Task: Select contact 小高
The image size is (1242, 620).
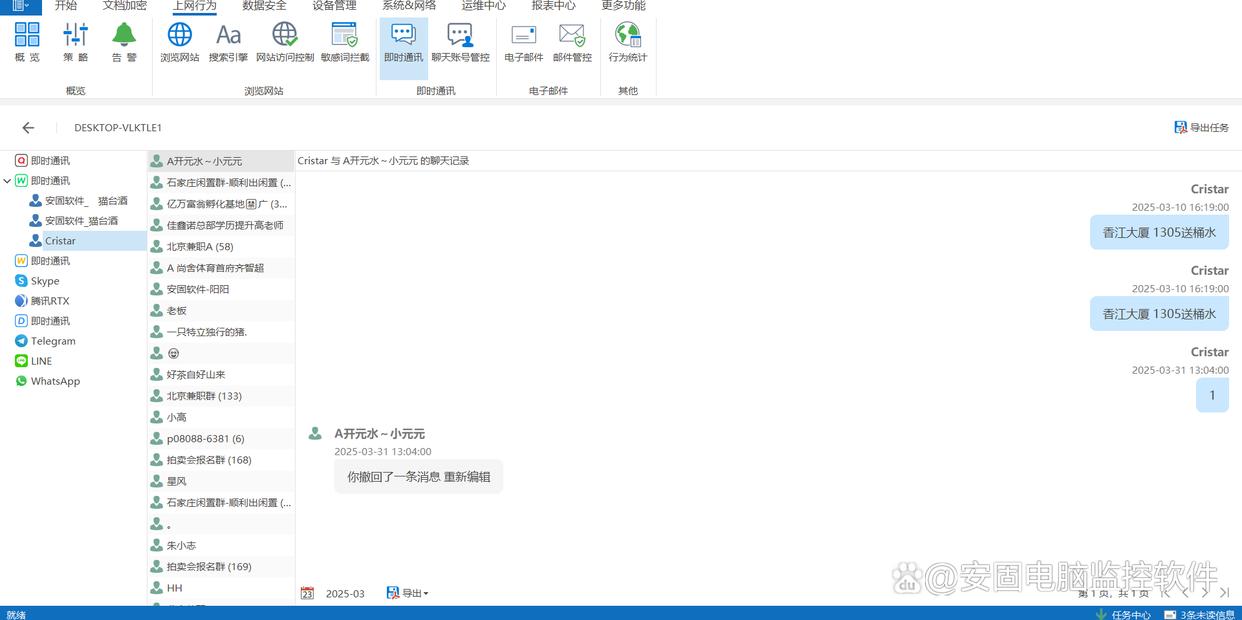Action: click(x=221, y=417)
